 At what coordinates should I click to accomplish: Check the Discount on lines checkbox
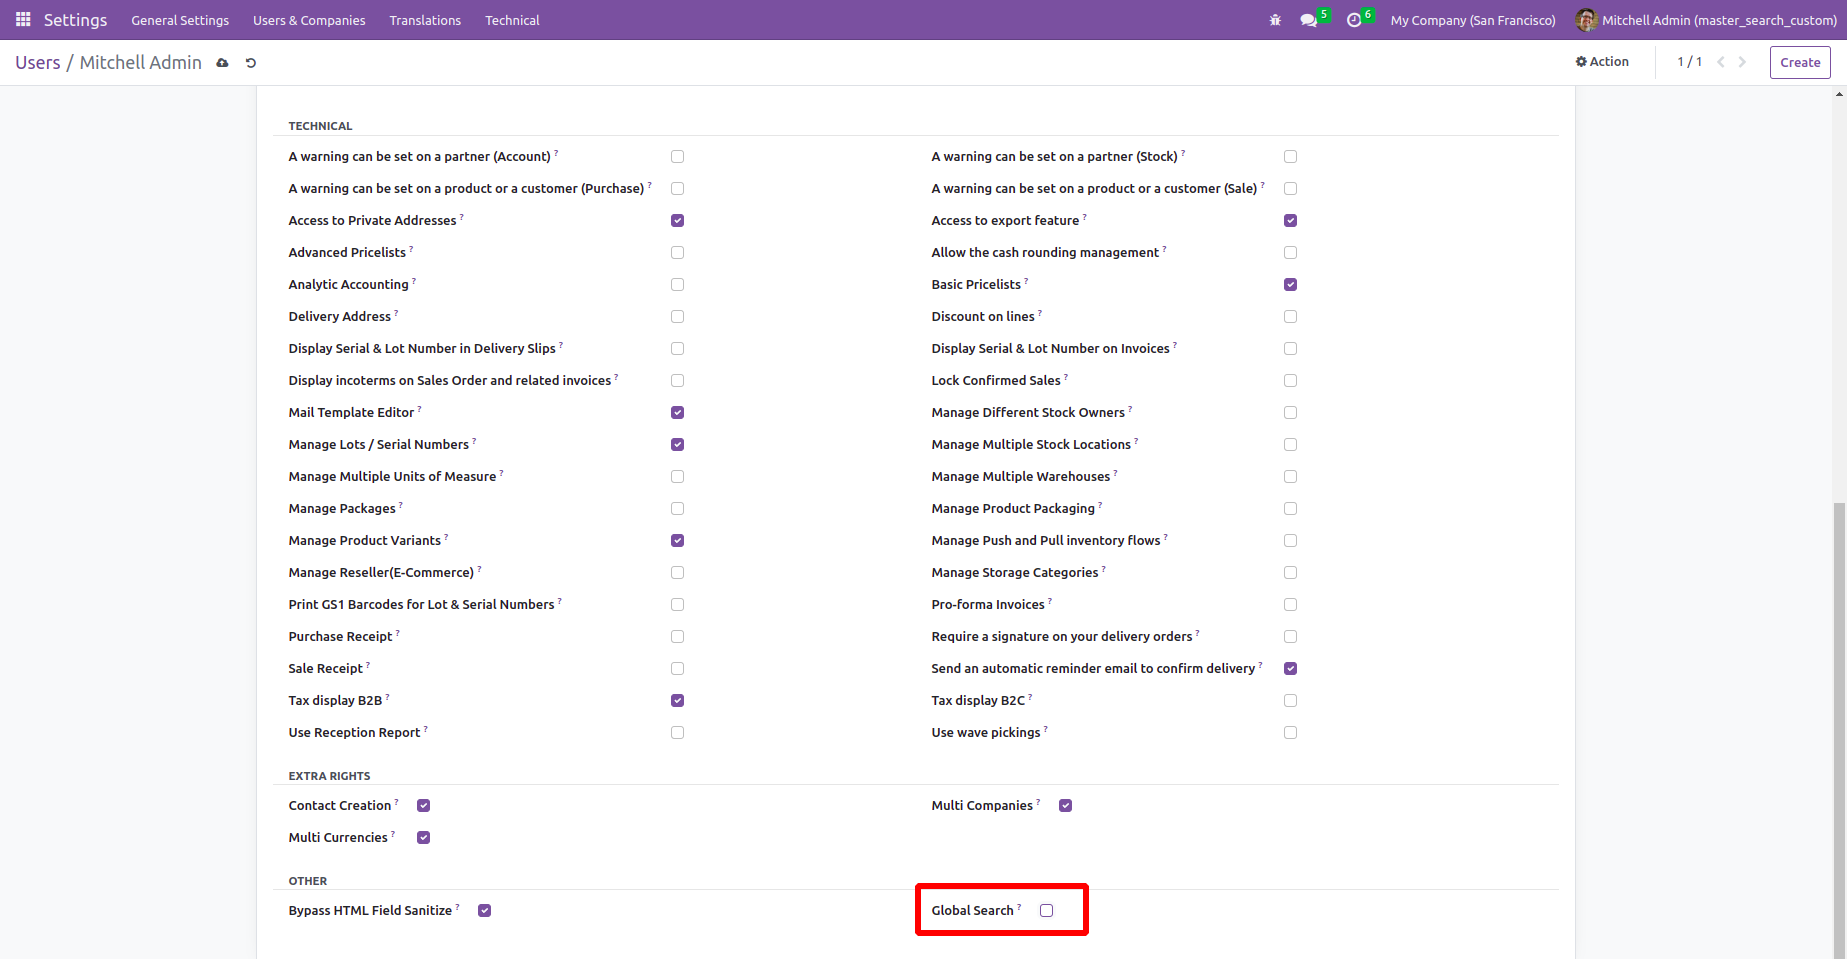1290,316
